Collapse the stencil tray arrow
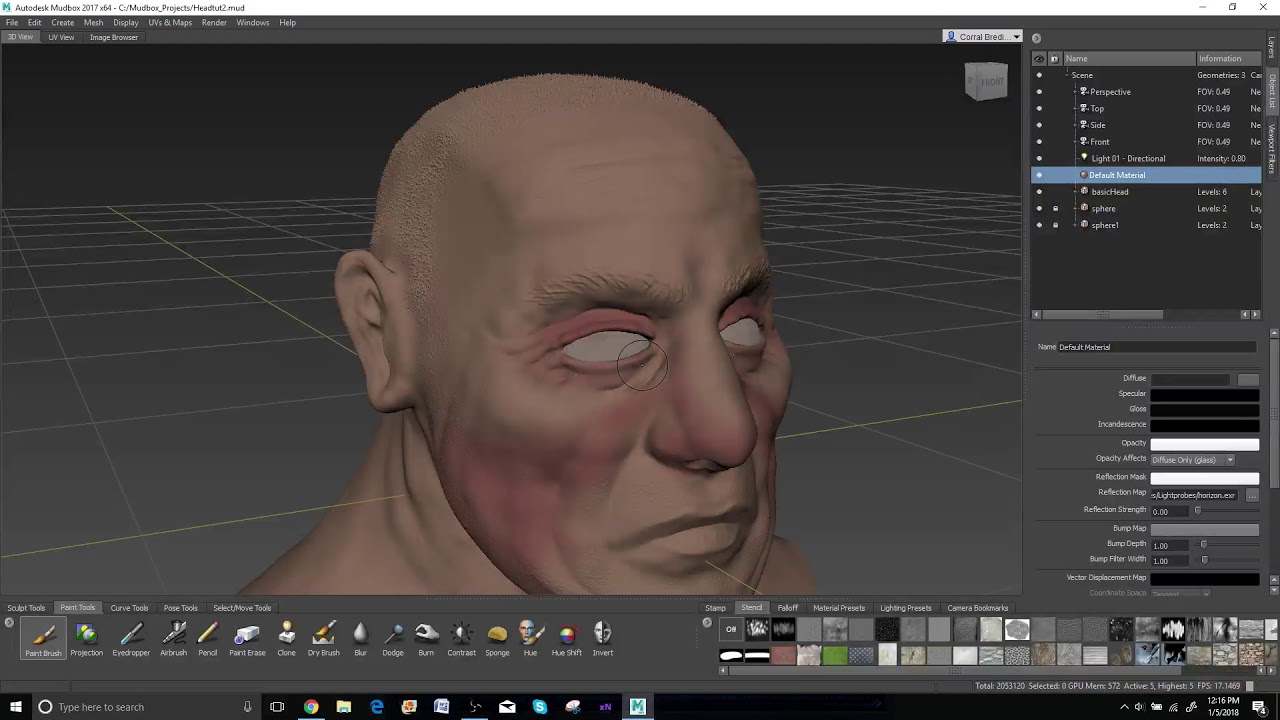Viewport: 1280px width, 720px height. click(707, 623)
